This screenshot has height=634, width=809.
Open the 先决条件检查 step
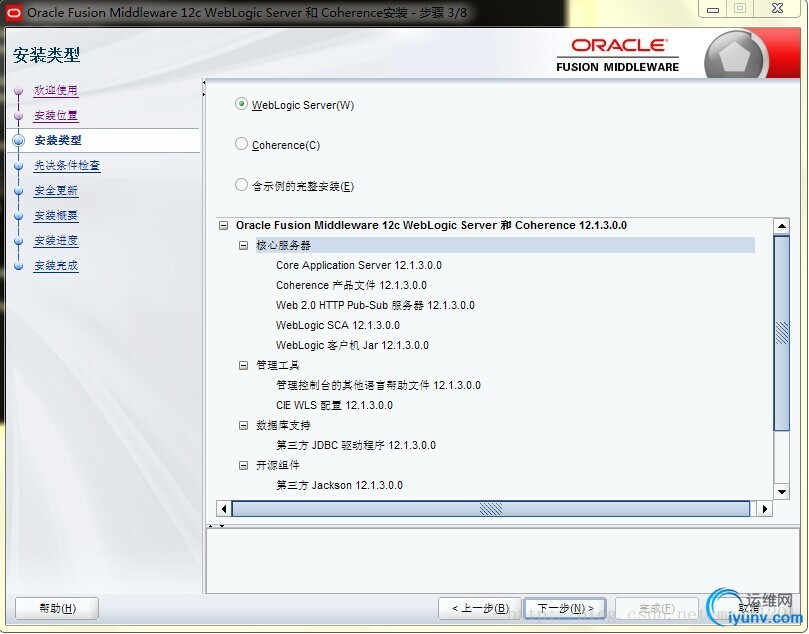[67, 166]
